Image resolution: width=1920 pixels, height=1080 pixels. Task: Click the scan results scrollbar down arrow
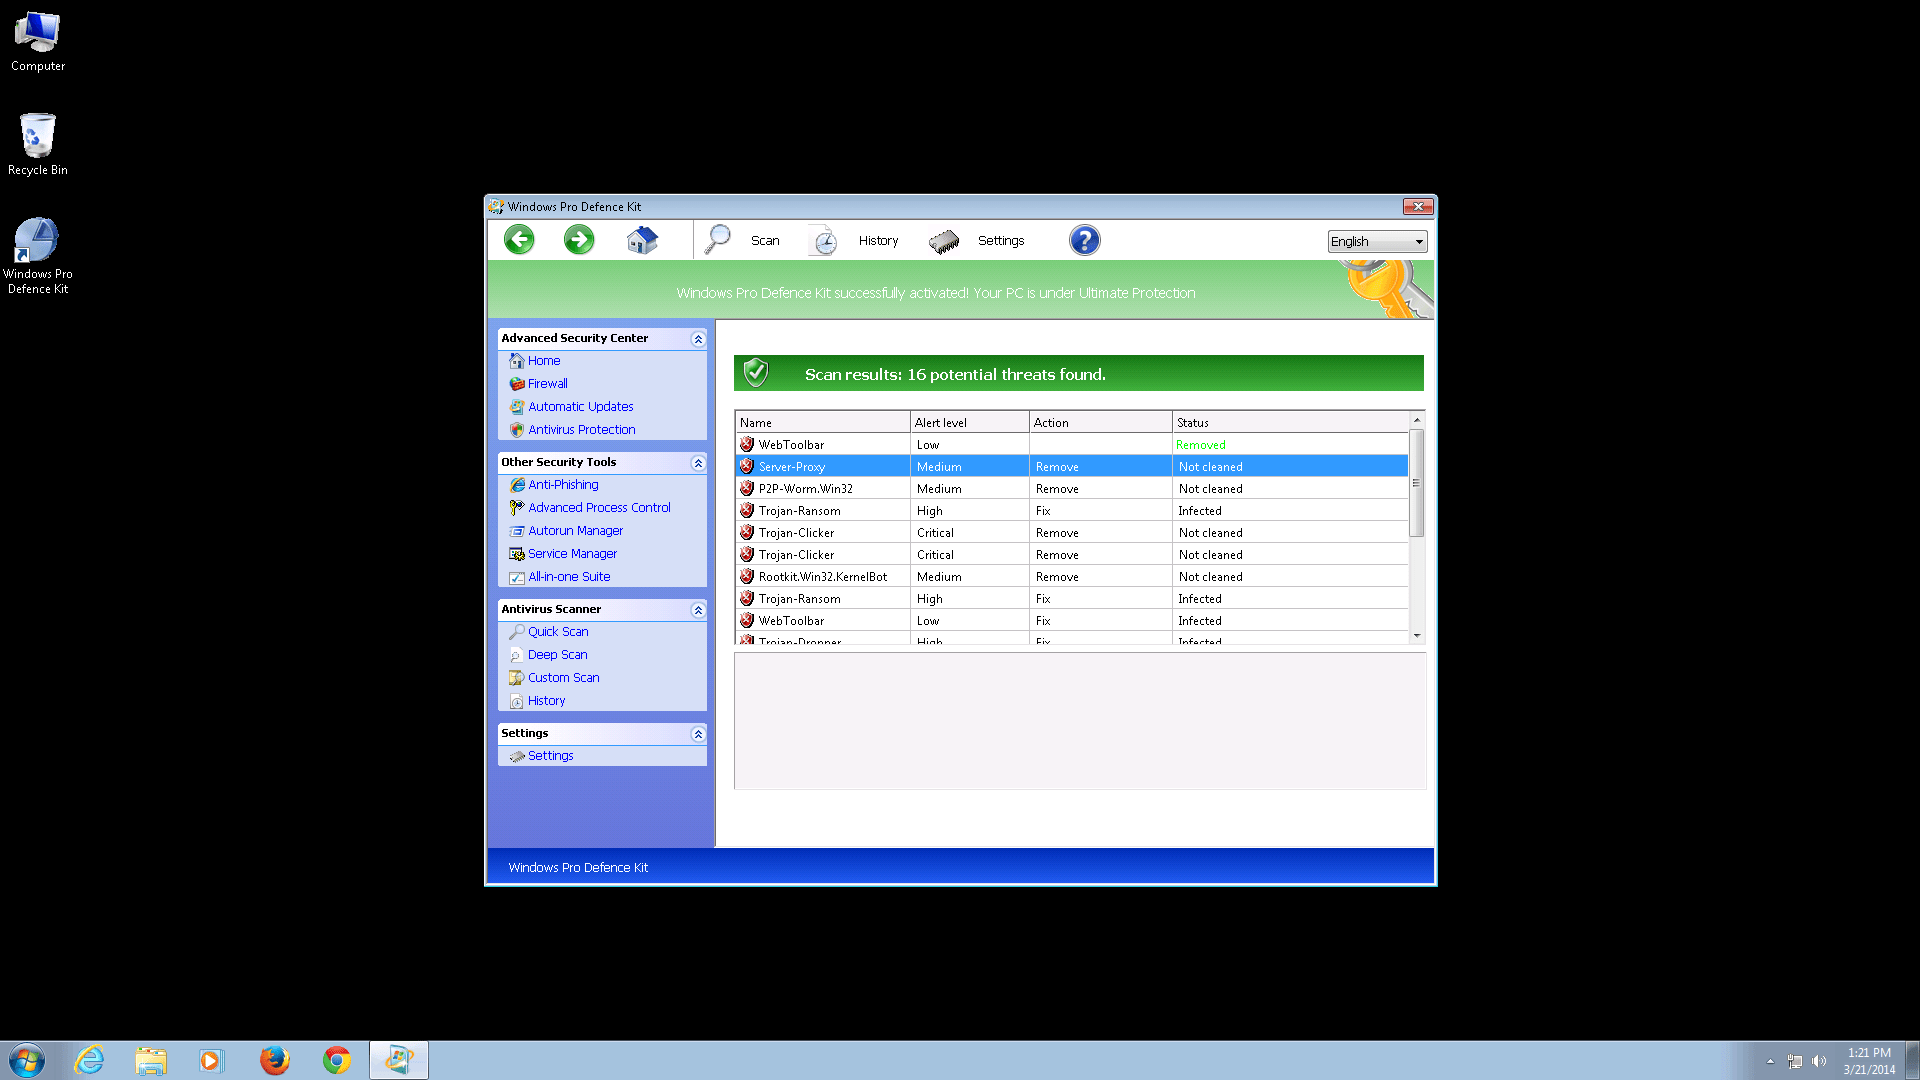pyautogui.click(x=1416, y=636)
